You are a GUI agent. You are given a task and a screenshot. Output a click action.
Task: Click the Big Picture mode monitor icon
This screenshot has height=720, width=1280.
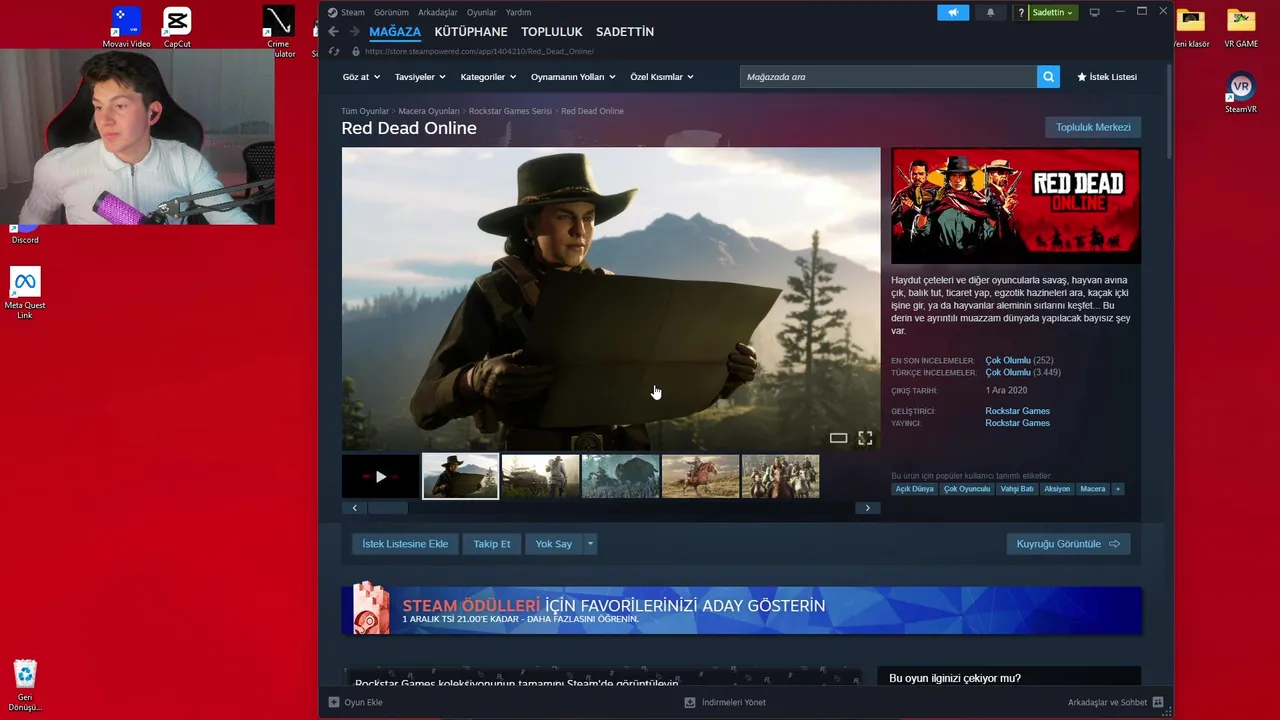pyautogui.click(x=1095, y=12)
